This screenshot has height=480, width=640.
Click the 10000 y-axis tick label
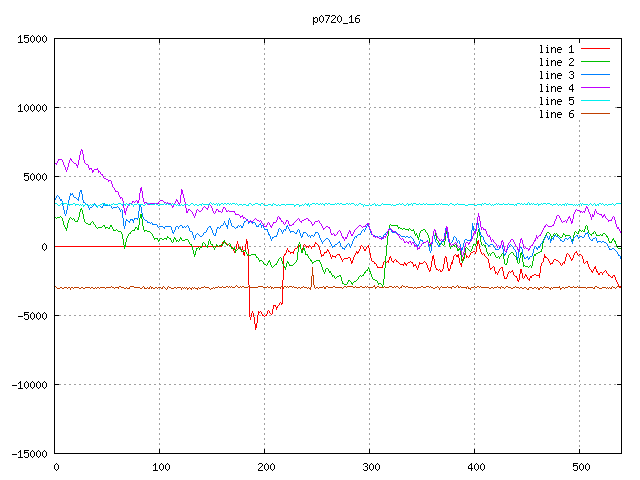click(x=32, y=108)
